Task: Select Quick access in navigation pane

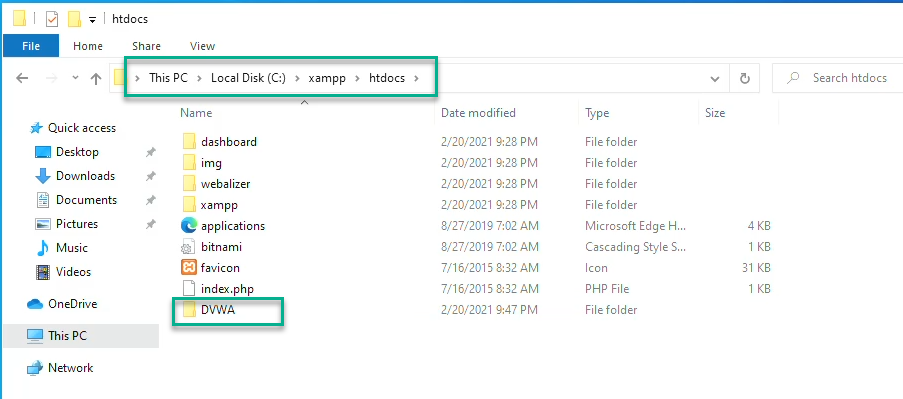Action: [x=82, y=128]
